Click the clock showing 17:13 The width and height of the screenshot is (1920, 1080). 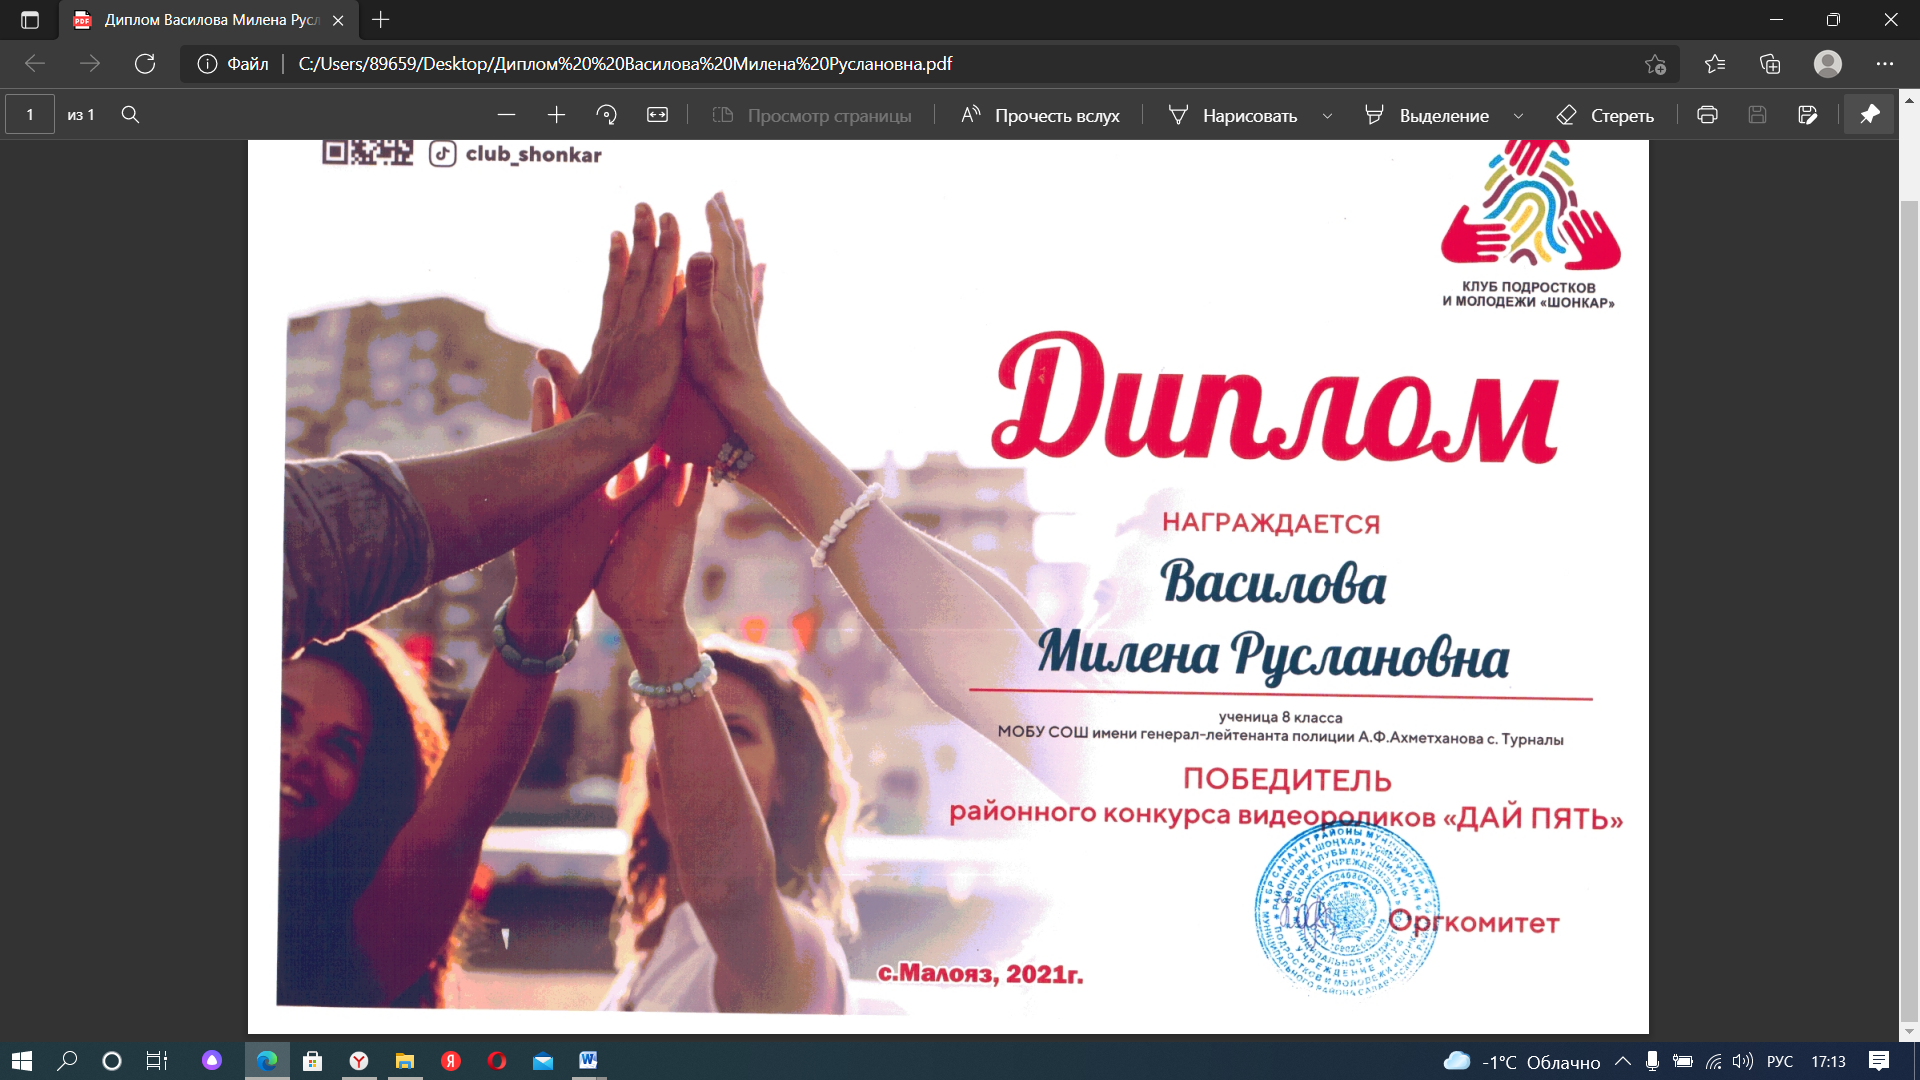1828,1061
